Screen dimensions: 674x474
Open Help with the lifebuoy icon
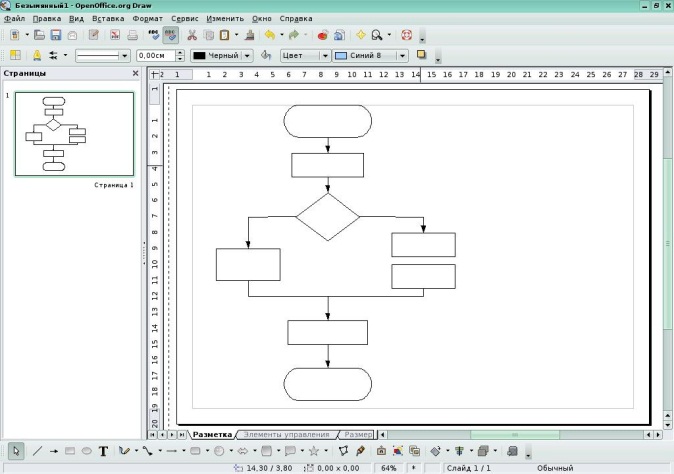(407, 35)
